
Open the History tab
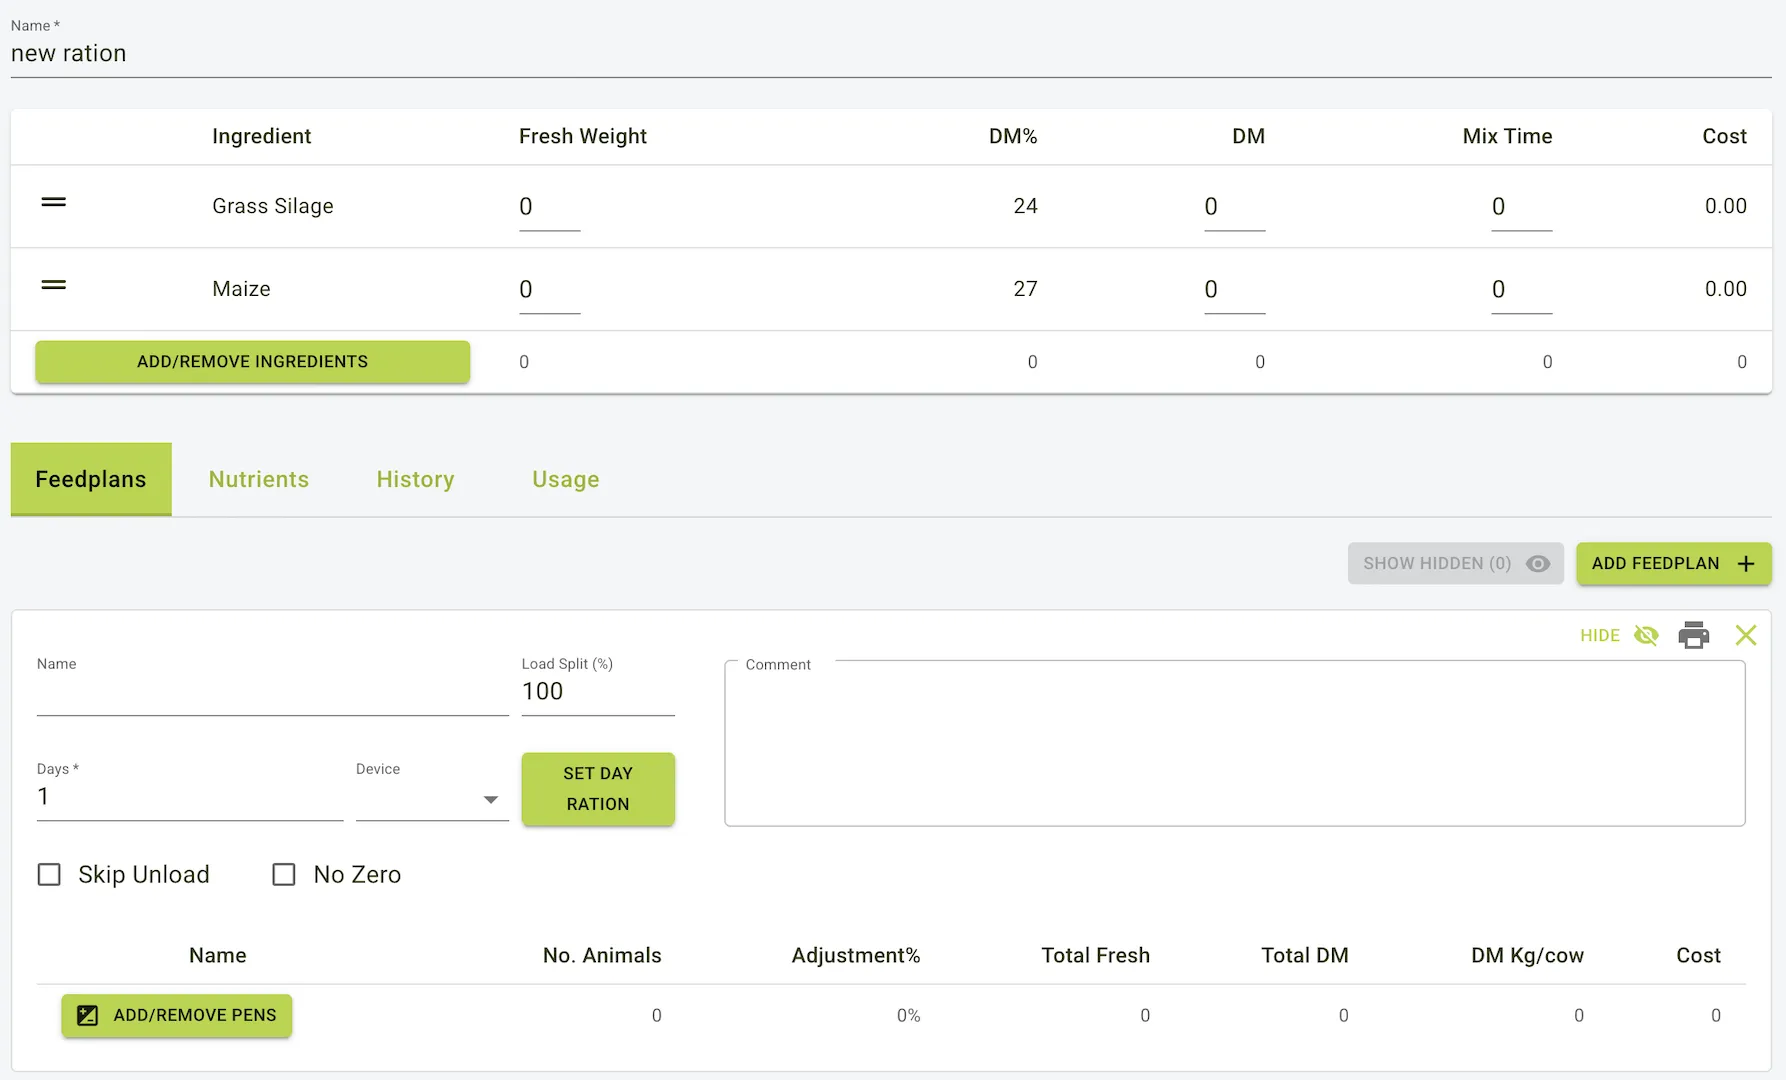tap(415, 479)
